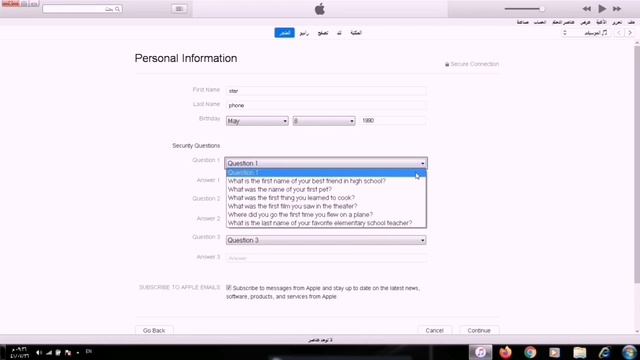Go forward with right chevron arrow
The width and height of the screenshot is (640, 360).
pyautogui.click(x=630, y=33)
